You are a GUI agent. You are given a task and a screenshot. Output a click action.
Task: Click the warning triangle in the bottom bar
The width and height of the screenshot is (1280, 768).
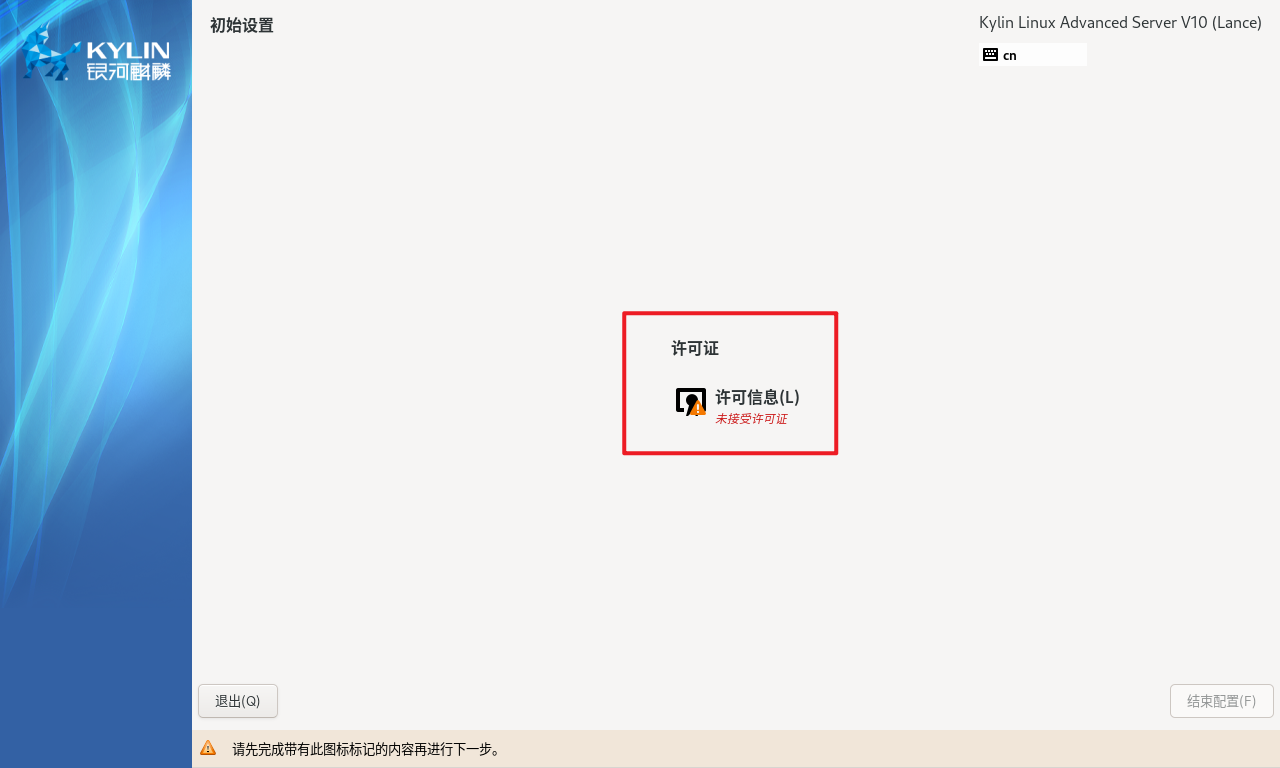coord(208,747)
